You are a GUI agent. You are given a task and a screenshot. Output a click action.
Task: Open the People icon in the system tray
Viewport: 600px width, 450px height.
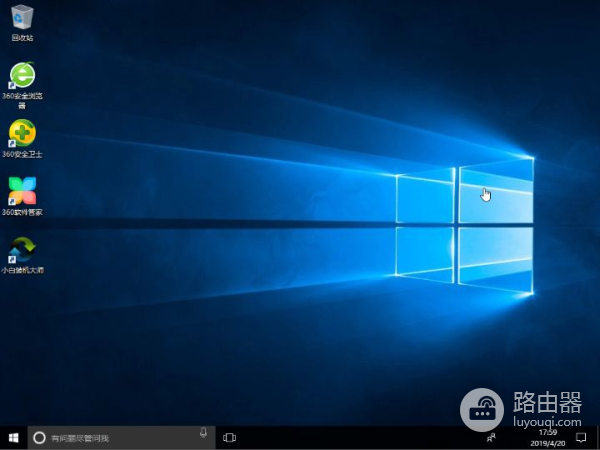point(491,438)
